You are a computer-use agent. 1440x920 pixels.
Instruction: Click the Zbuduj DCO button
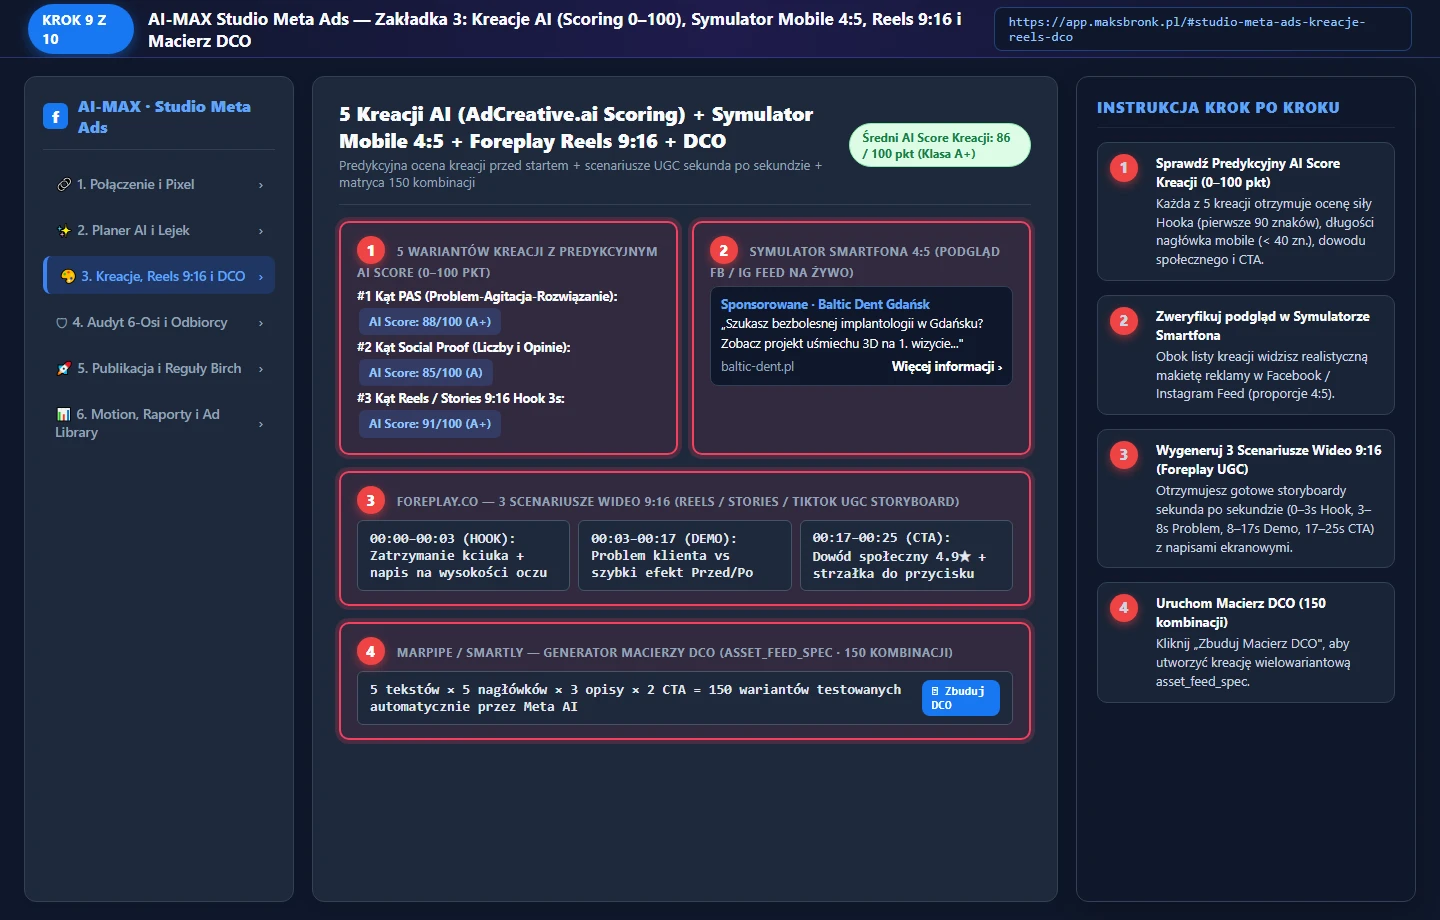[960, 698]
